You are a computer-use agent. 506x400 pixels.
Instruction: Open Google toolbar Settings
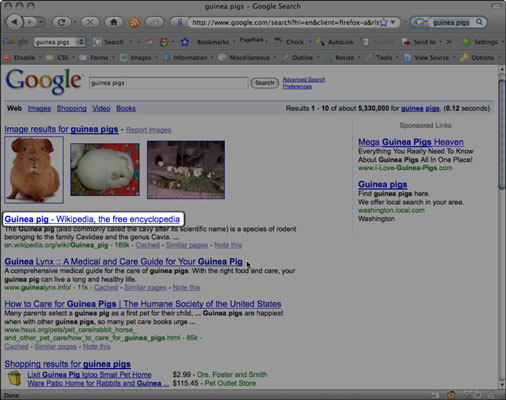[x=480, y=42]
